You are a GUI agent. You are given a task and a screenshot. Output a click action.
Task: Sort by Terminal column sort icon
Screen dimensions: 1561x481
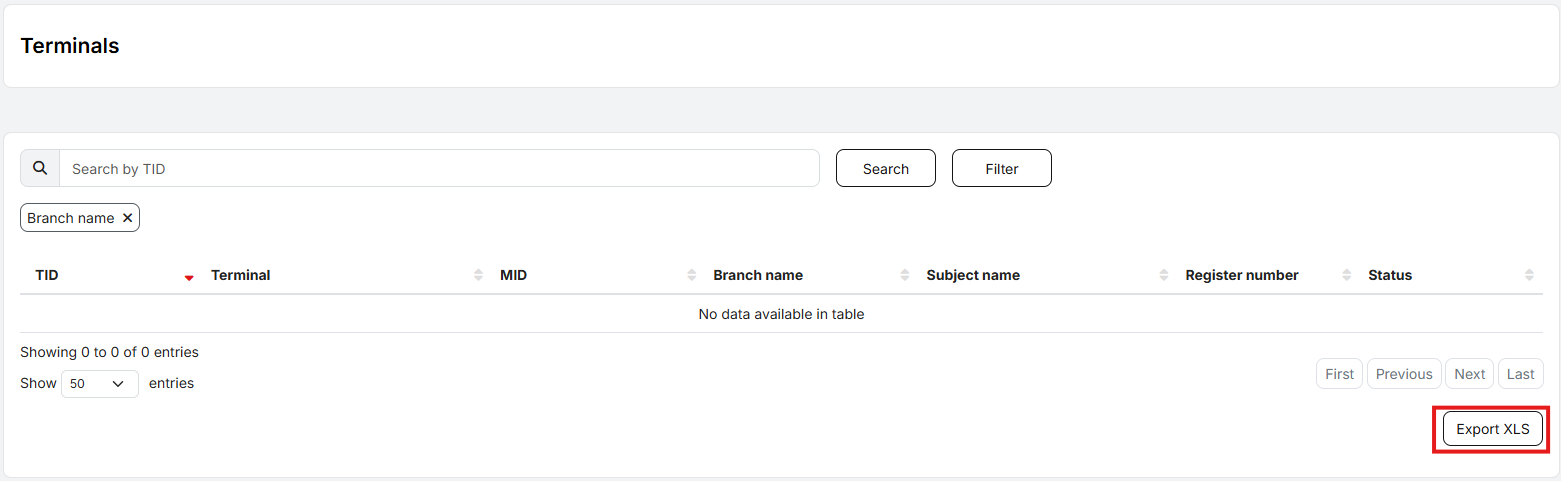[478, 275]
